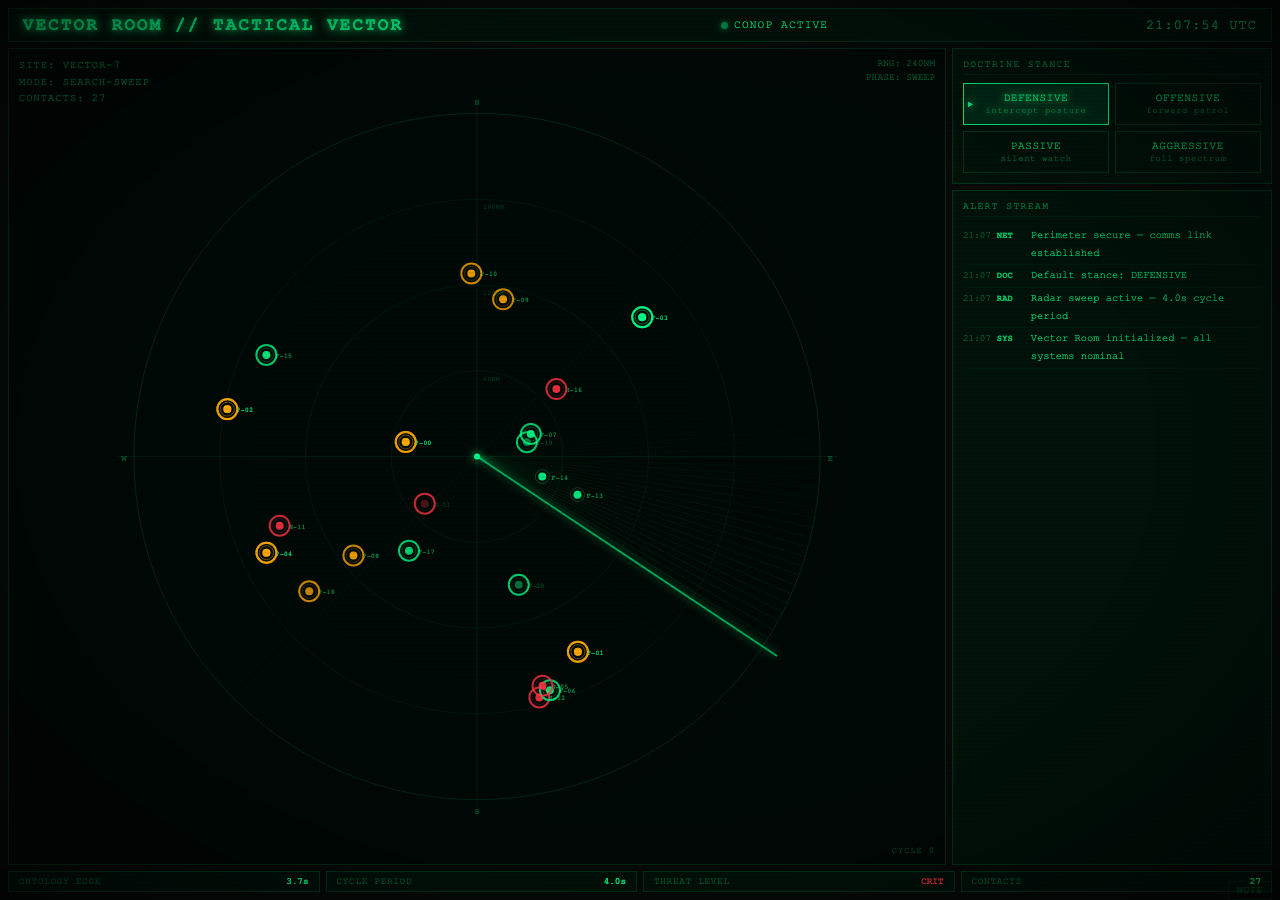This screenshot has width=1280, height=900.
Task: Select the red radar contact labeled 16
Action: click(556, 389)
